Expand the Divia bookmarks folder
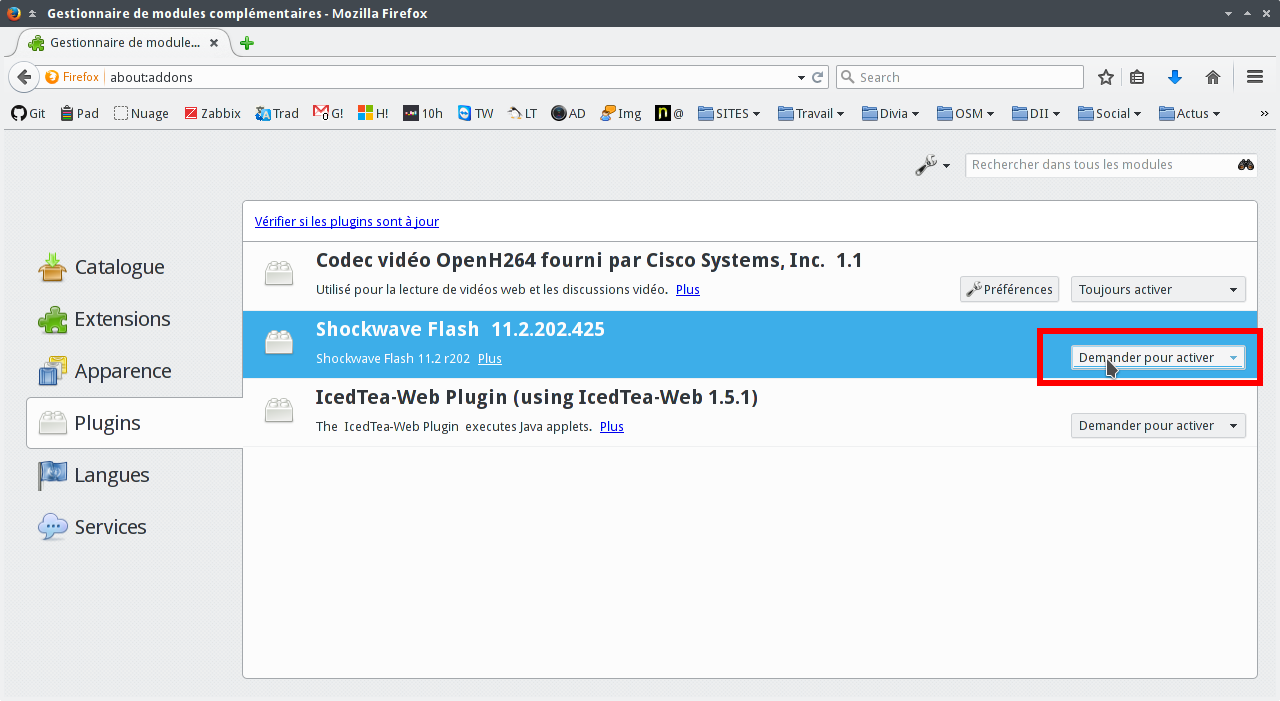 click(x=890, y=113)
